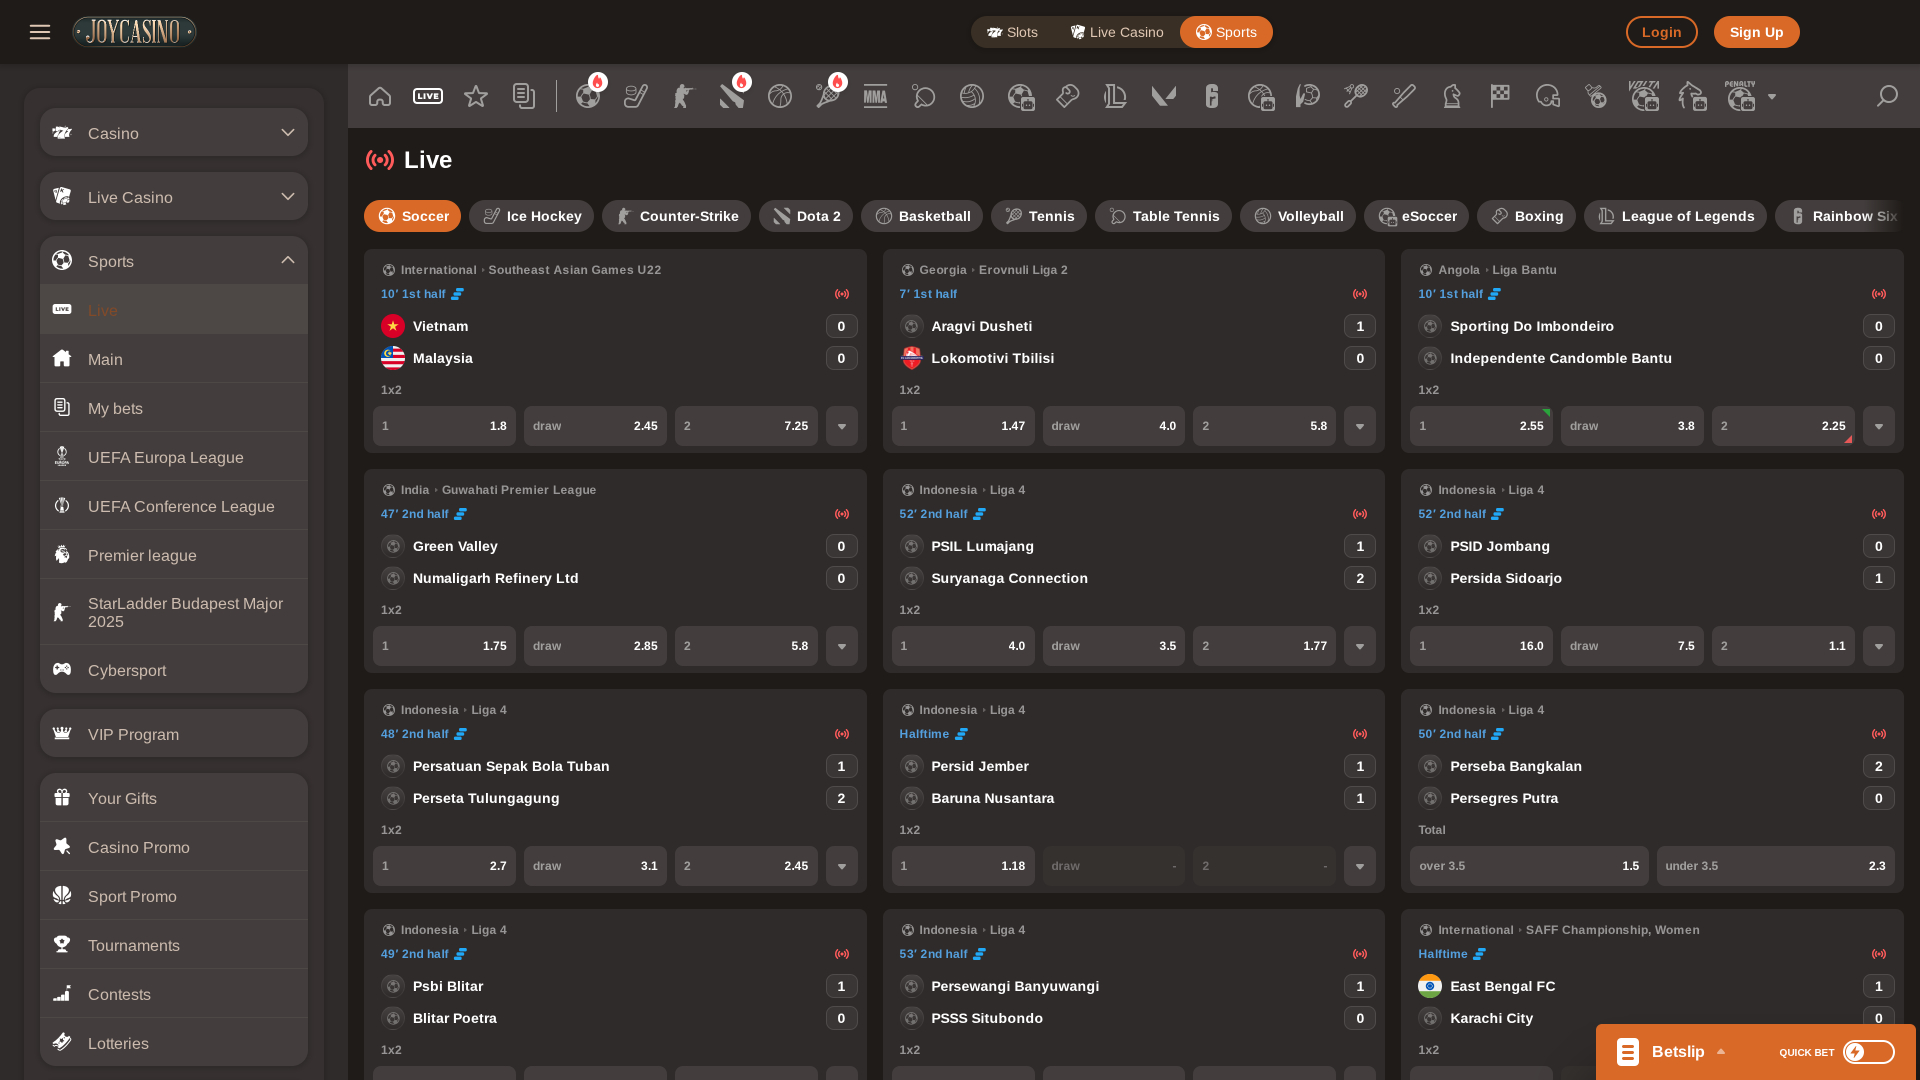Click the search magnifier icon
The image size is (1920, 1080).
point(1887,96)
